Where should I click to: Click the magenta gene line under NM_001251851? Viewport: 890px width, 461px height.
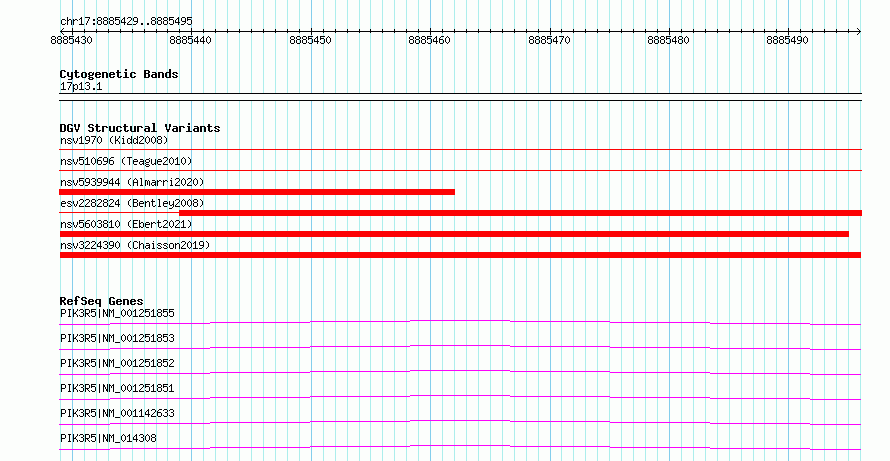(460, 396)
